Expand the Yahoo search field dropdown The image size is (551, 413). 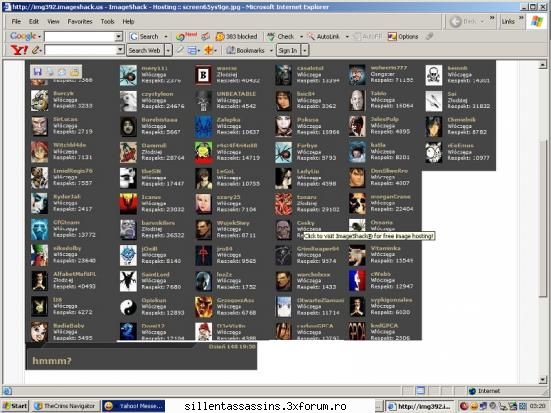tap(120, 50)
